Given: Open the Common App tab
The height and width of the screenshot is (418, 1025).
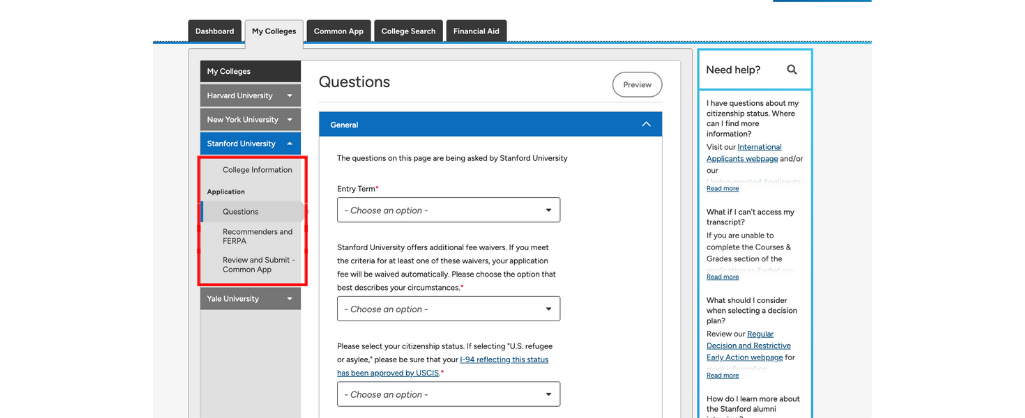Looking at the screenshot, I should click(x=339, y=31).
